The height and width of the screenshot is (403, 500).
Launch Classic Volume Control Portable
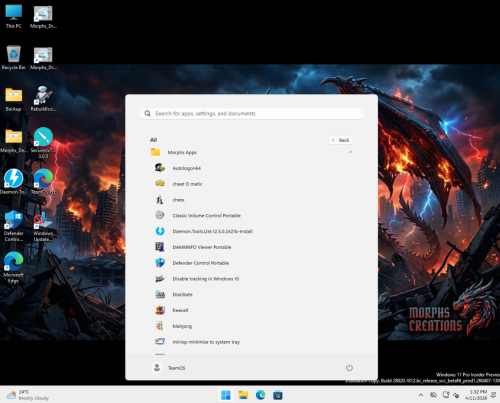(252, 215)
